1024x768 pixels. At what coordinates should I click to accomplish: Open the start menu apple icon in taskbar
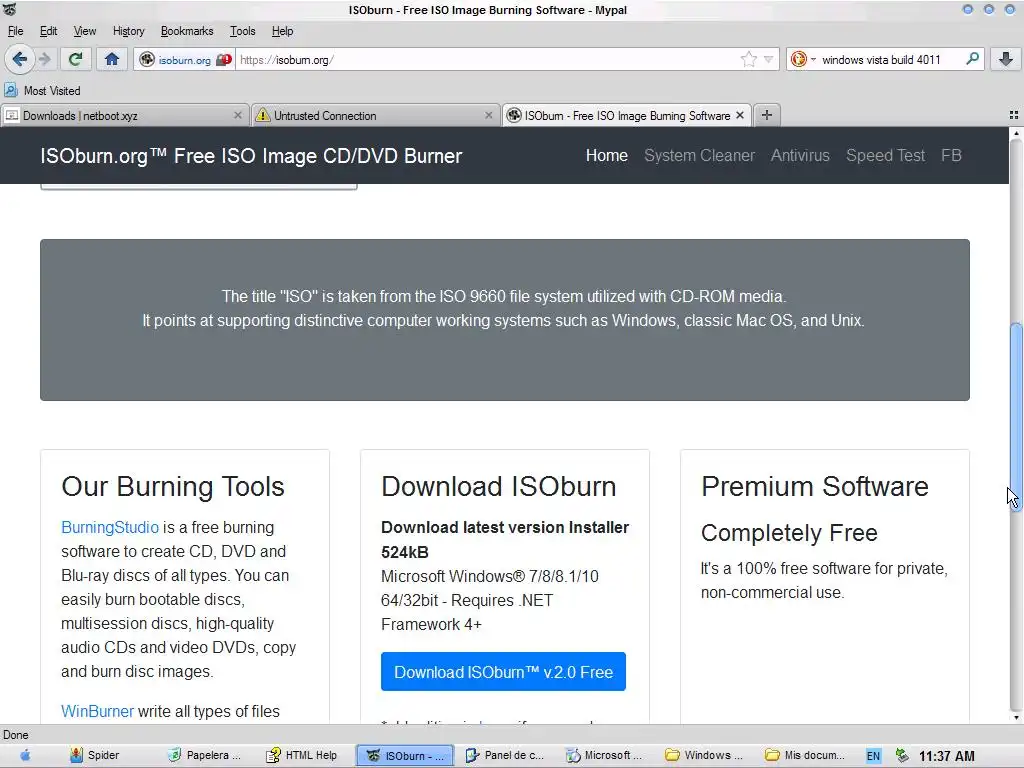(x=25, y=755)
